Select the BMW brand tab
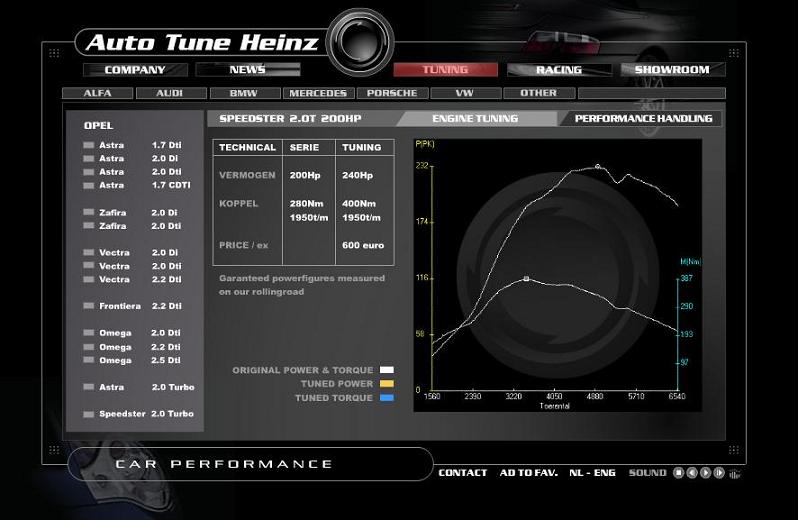This screenshot has height=520, width=798. (243, 93)
